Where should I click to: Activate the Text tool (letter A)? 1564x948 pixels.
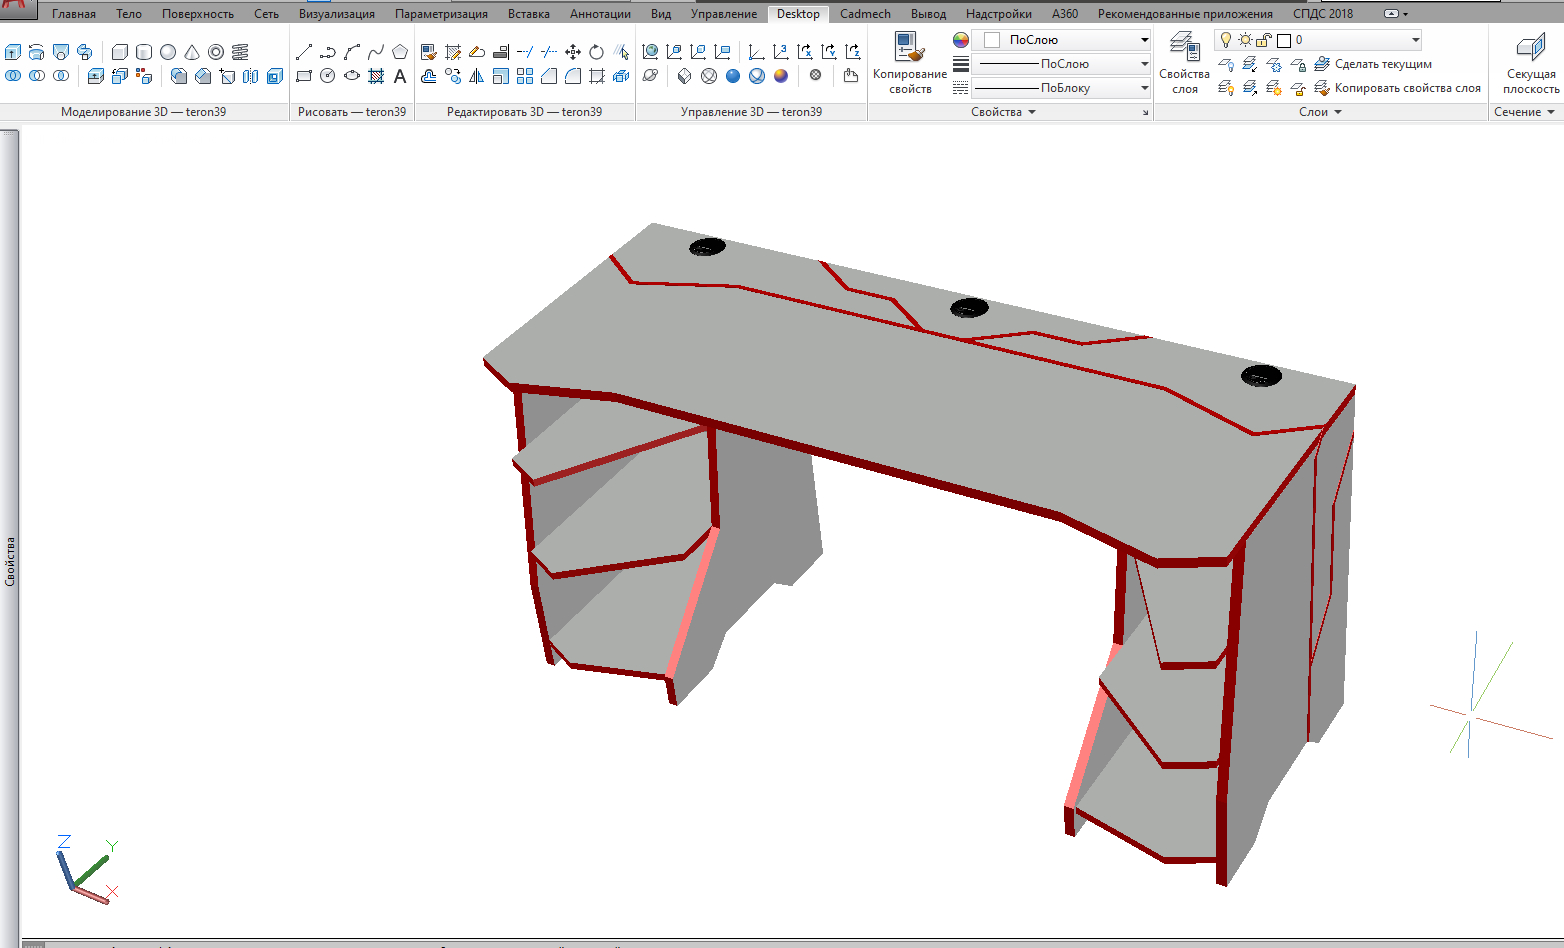tap(400, 76)
